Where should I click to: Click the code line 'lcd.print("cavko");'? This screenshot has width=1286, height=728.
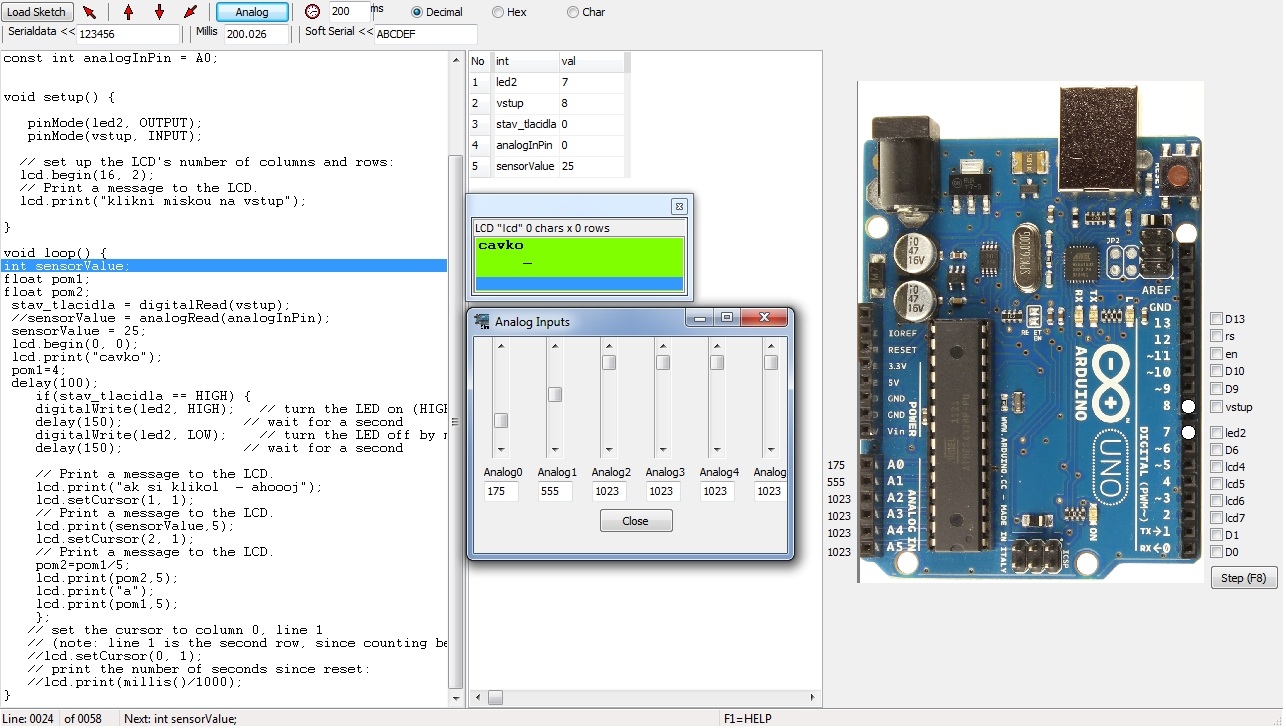click(x=87, y=357)
